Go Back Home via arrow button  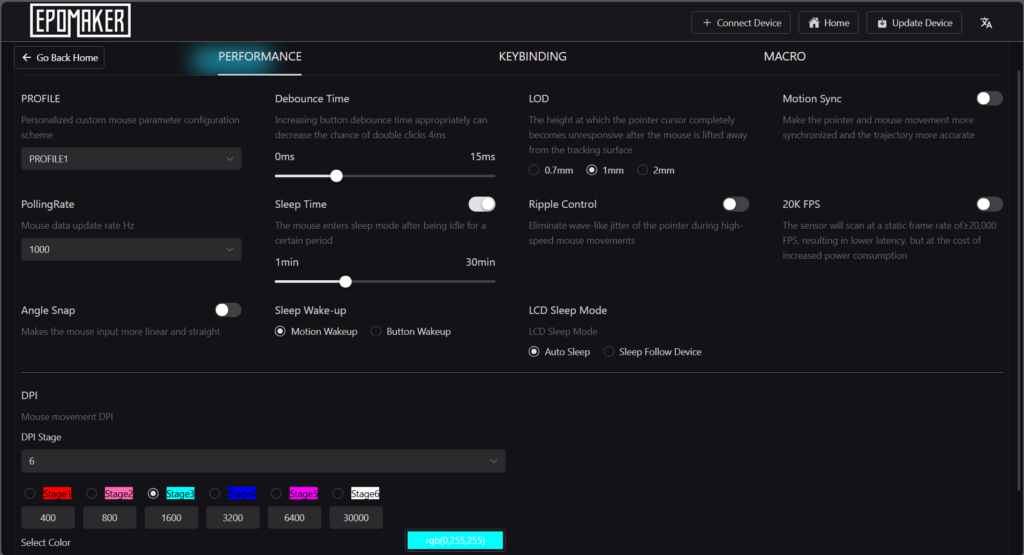pyautogui.click(x=59, y=57)
